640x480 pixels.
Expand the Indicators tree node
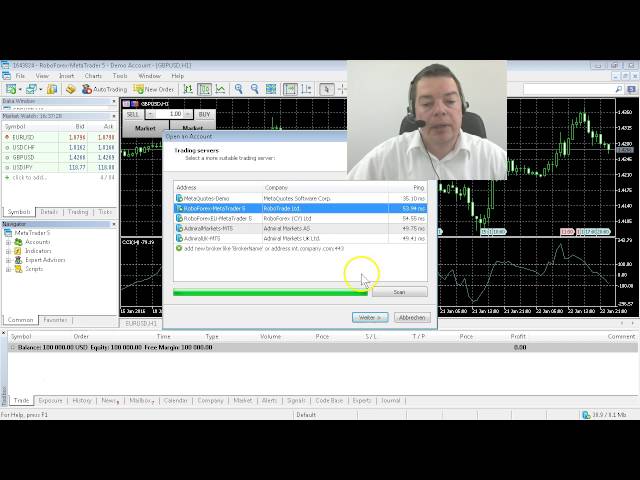click(8, 251)
